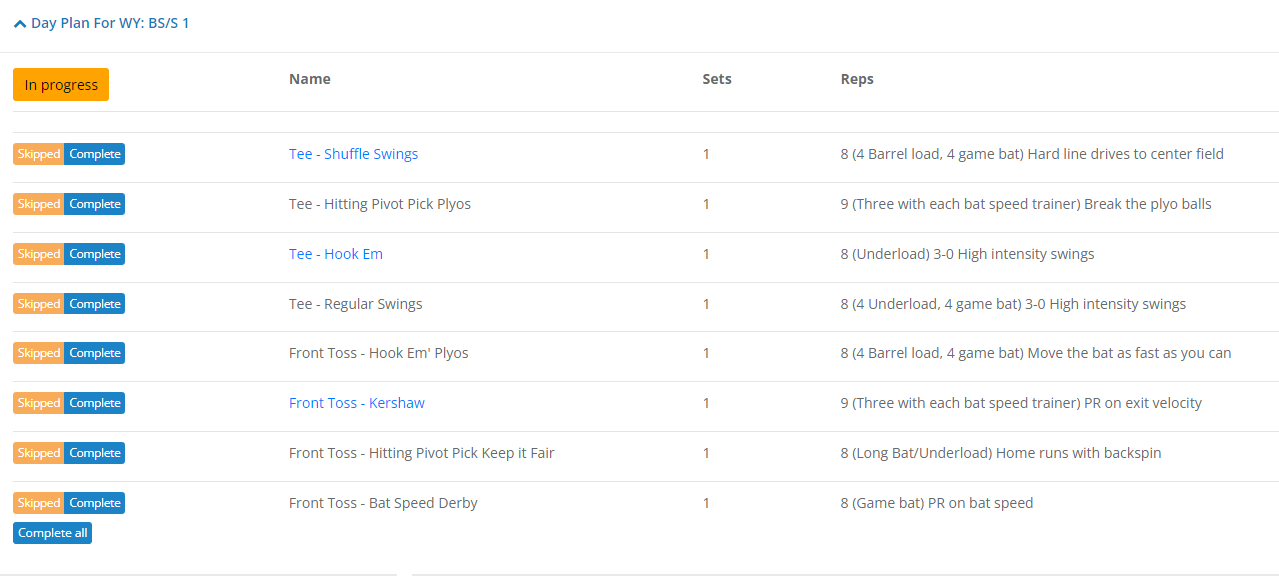The image size is (1279, 587).
Task: Mark Tee - Hook Em as Complete
Action: (x=95, y=254)
